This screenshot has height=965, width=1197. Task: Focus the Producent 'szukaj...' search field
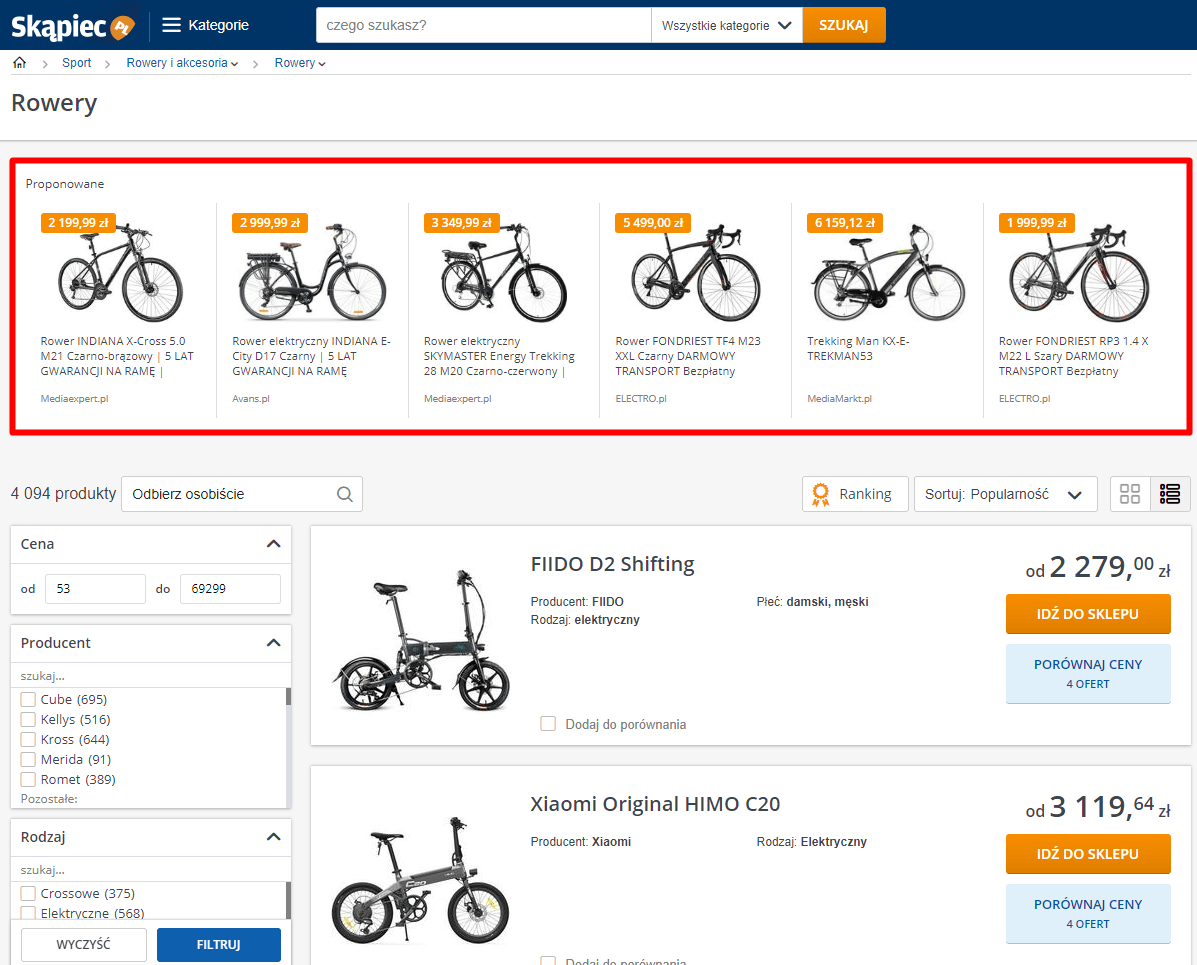tap(150, 676)
